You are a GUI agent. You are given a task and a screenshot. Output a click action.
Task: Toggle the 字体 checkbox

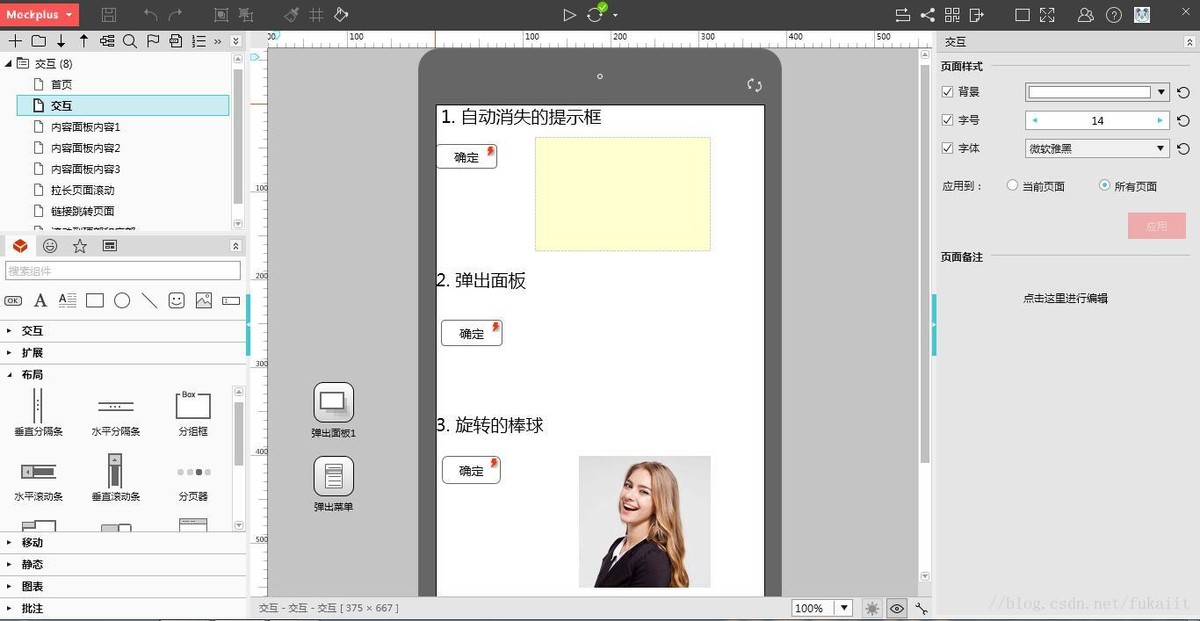tap(948, 148)
